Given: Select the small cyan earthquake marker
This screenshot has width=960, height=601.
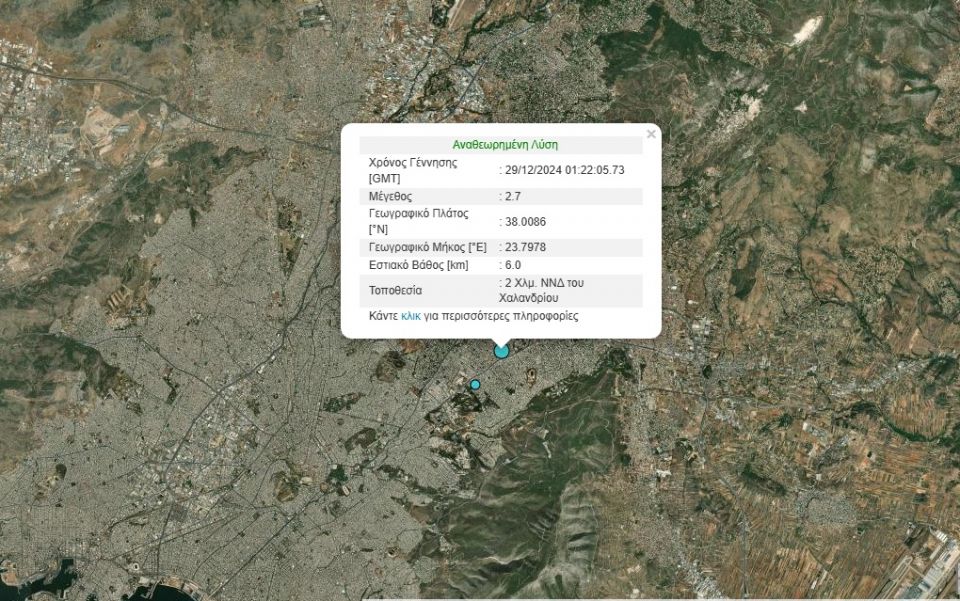Looking at the screenshot, I should [x=476, y=384].
